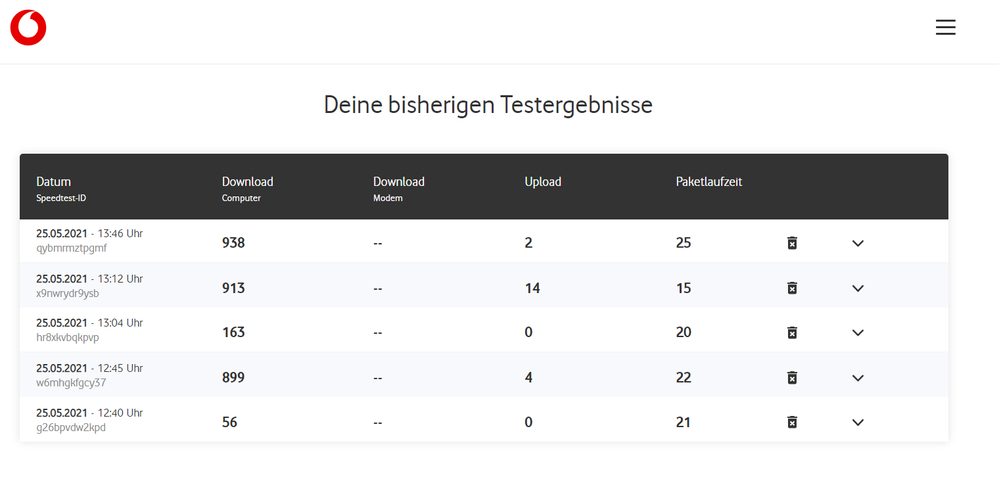Expand the 13:04 Uhr result details
The width and height of the screenshot is (999, 479).
point(857,332)
